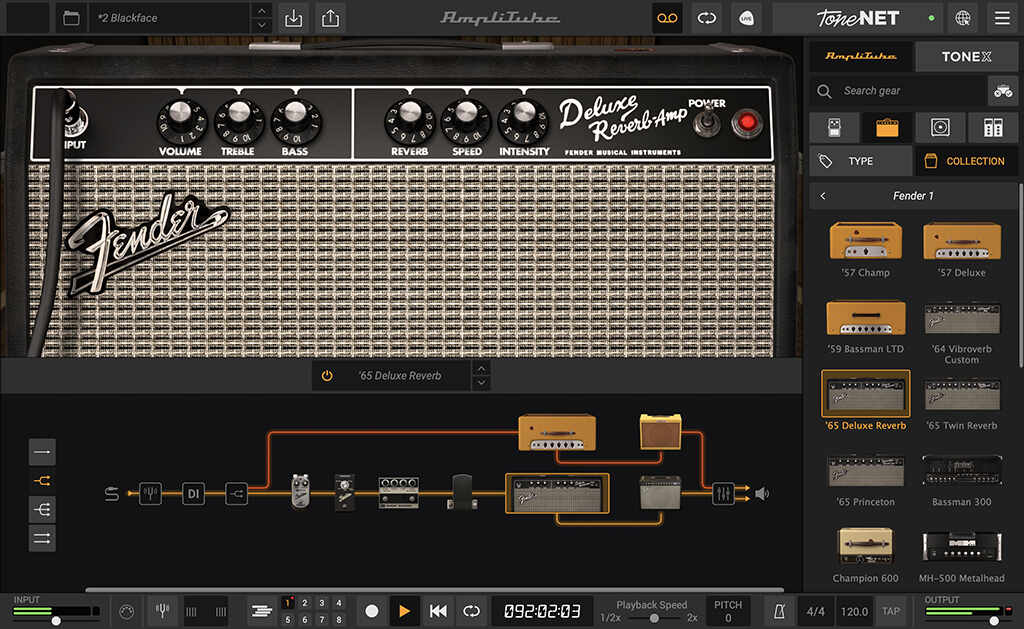Flip the amp's POWER switch
Screen dimensions: 1024x629
pos(705,122)
